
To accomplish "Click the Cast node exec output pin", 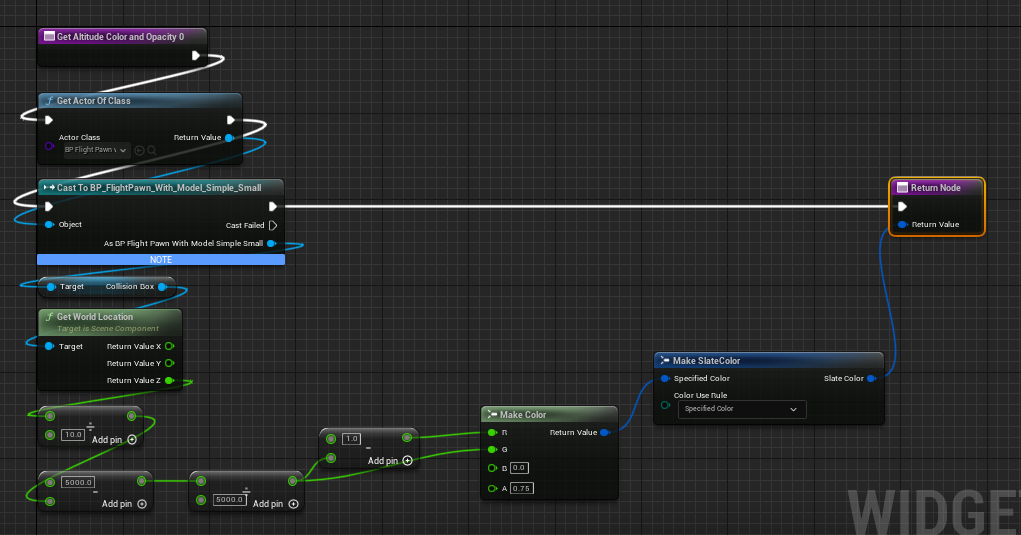I will (273, 206).
